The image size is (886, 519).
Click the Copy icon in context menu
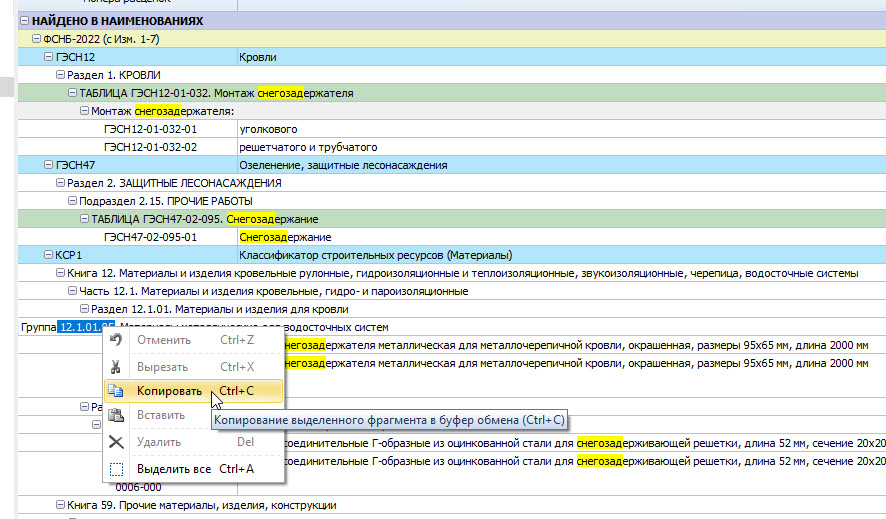tap(116, 391)
